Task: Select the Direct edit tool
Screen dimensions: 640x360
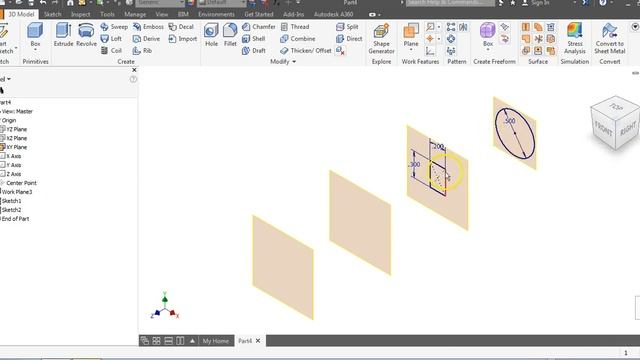Action: click(x=349, y=39)
